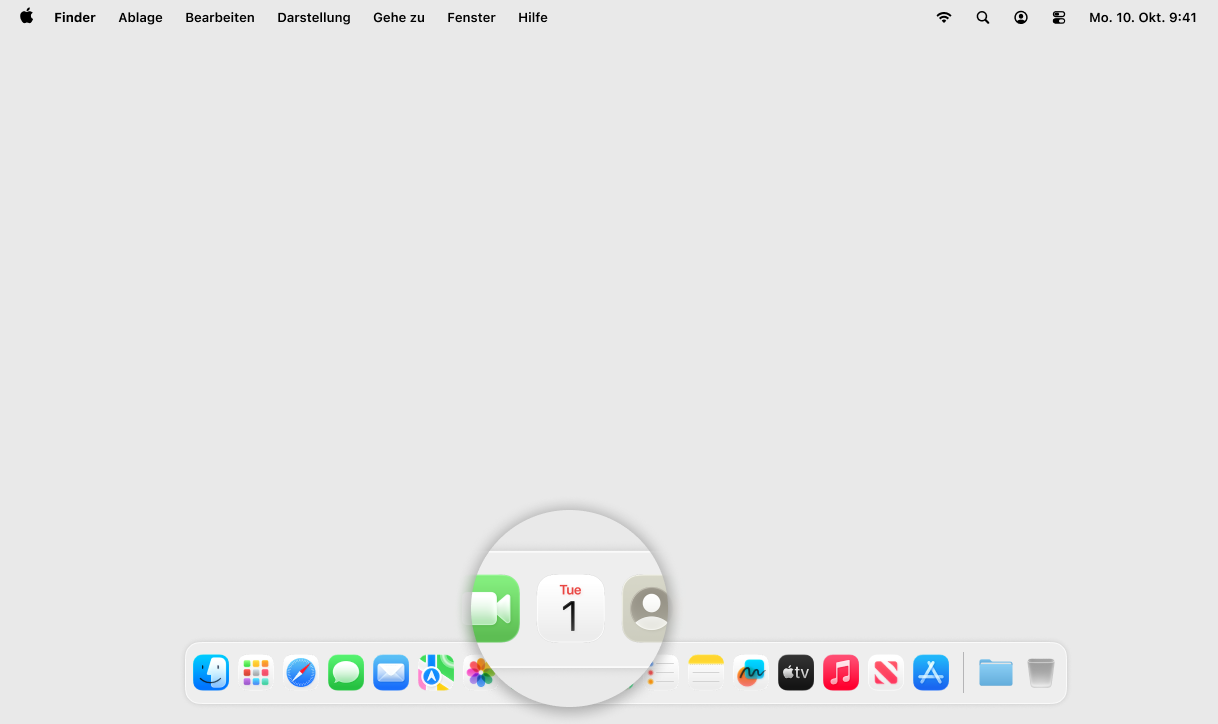Viewport: 1218px width, 724px height.
Task: Open the Notes app
Action: pyautogui.click(x=706, y=673)
